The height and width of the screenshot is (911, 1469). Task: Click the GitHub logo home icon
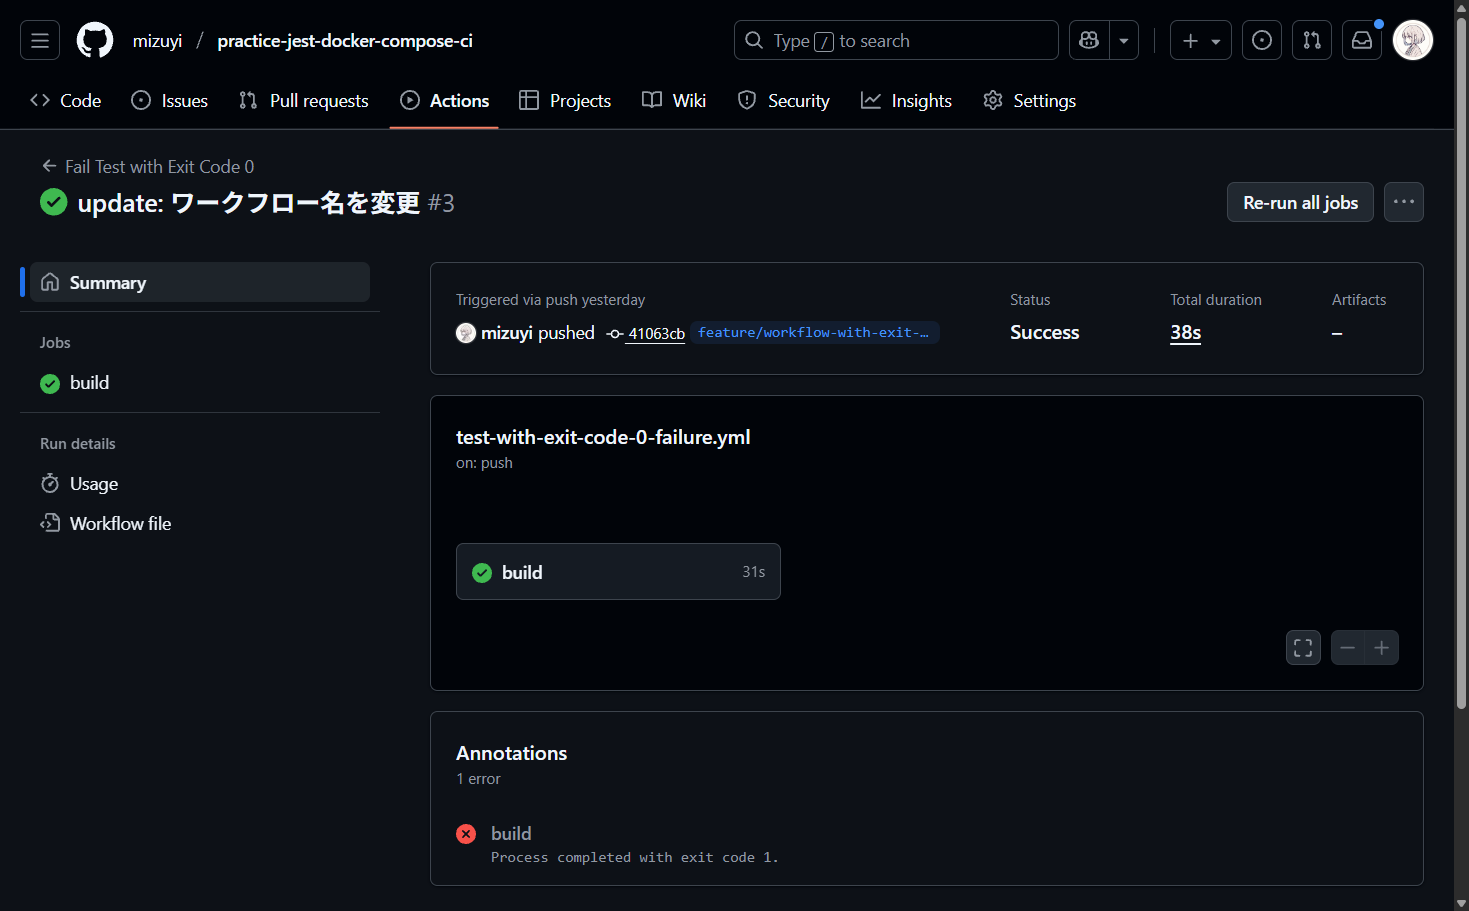click(x=95, y=41)
